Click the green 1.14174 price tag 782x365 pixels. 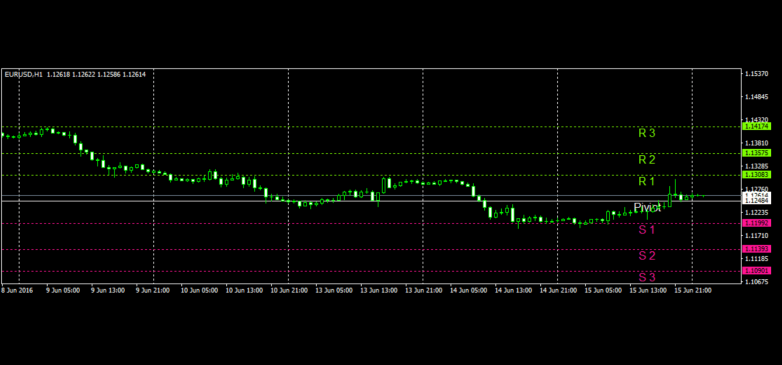tap(757, 126)
